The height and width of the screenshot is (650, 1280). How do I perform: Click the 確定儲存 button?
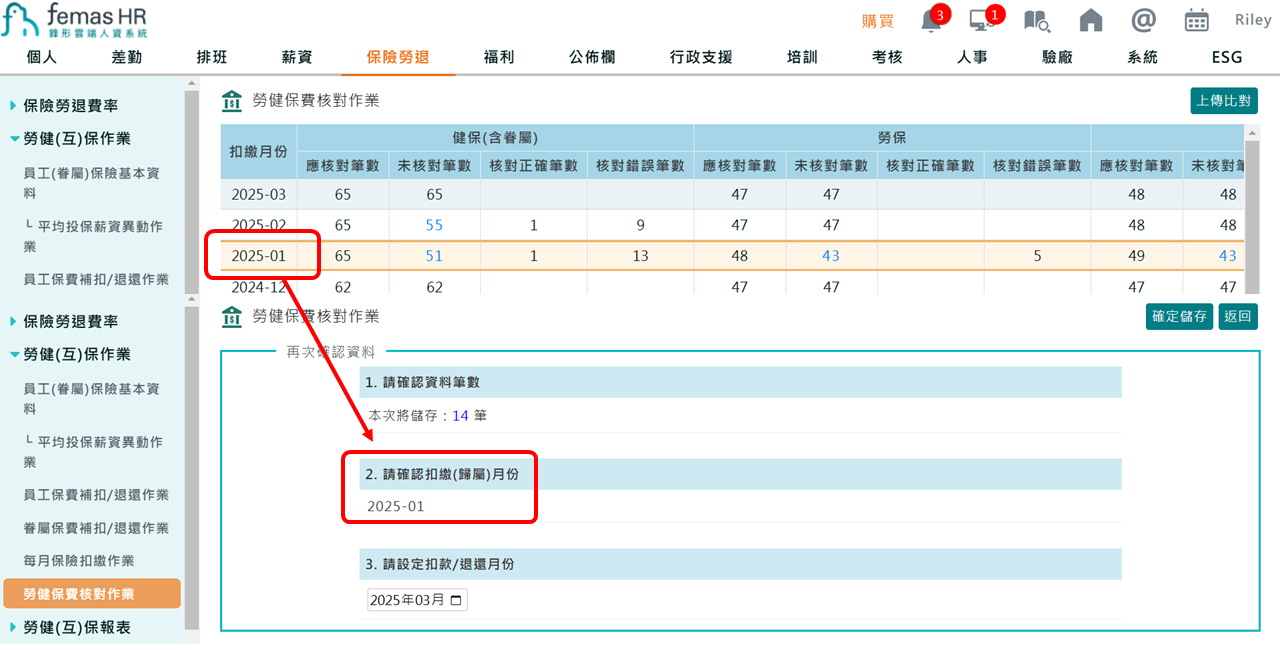(x=1179, y=316)
